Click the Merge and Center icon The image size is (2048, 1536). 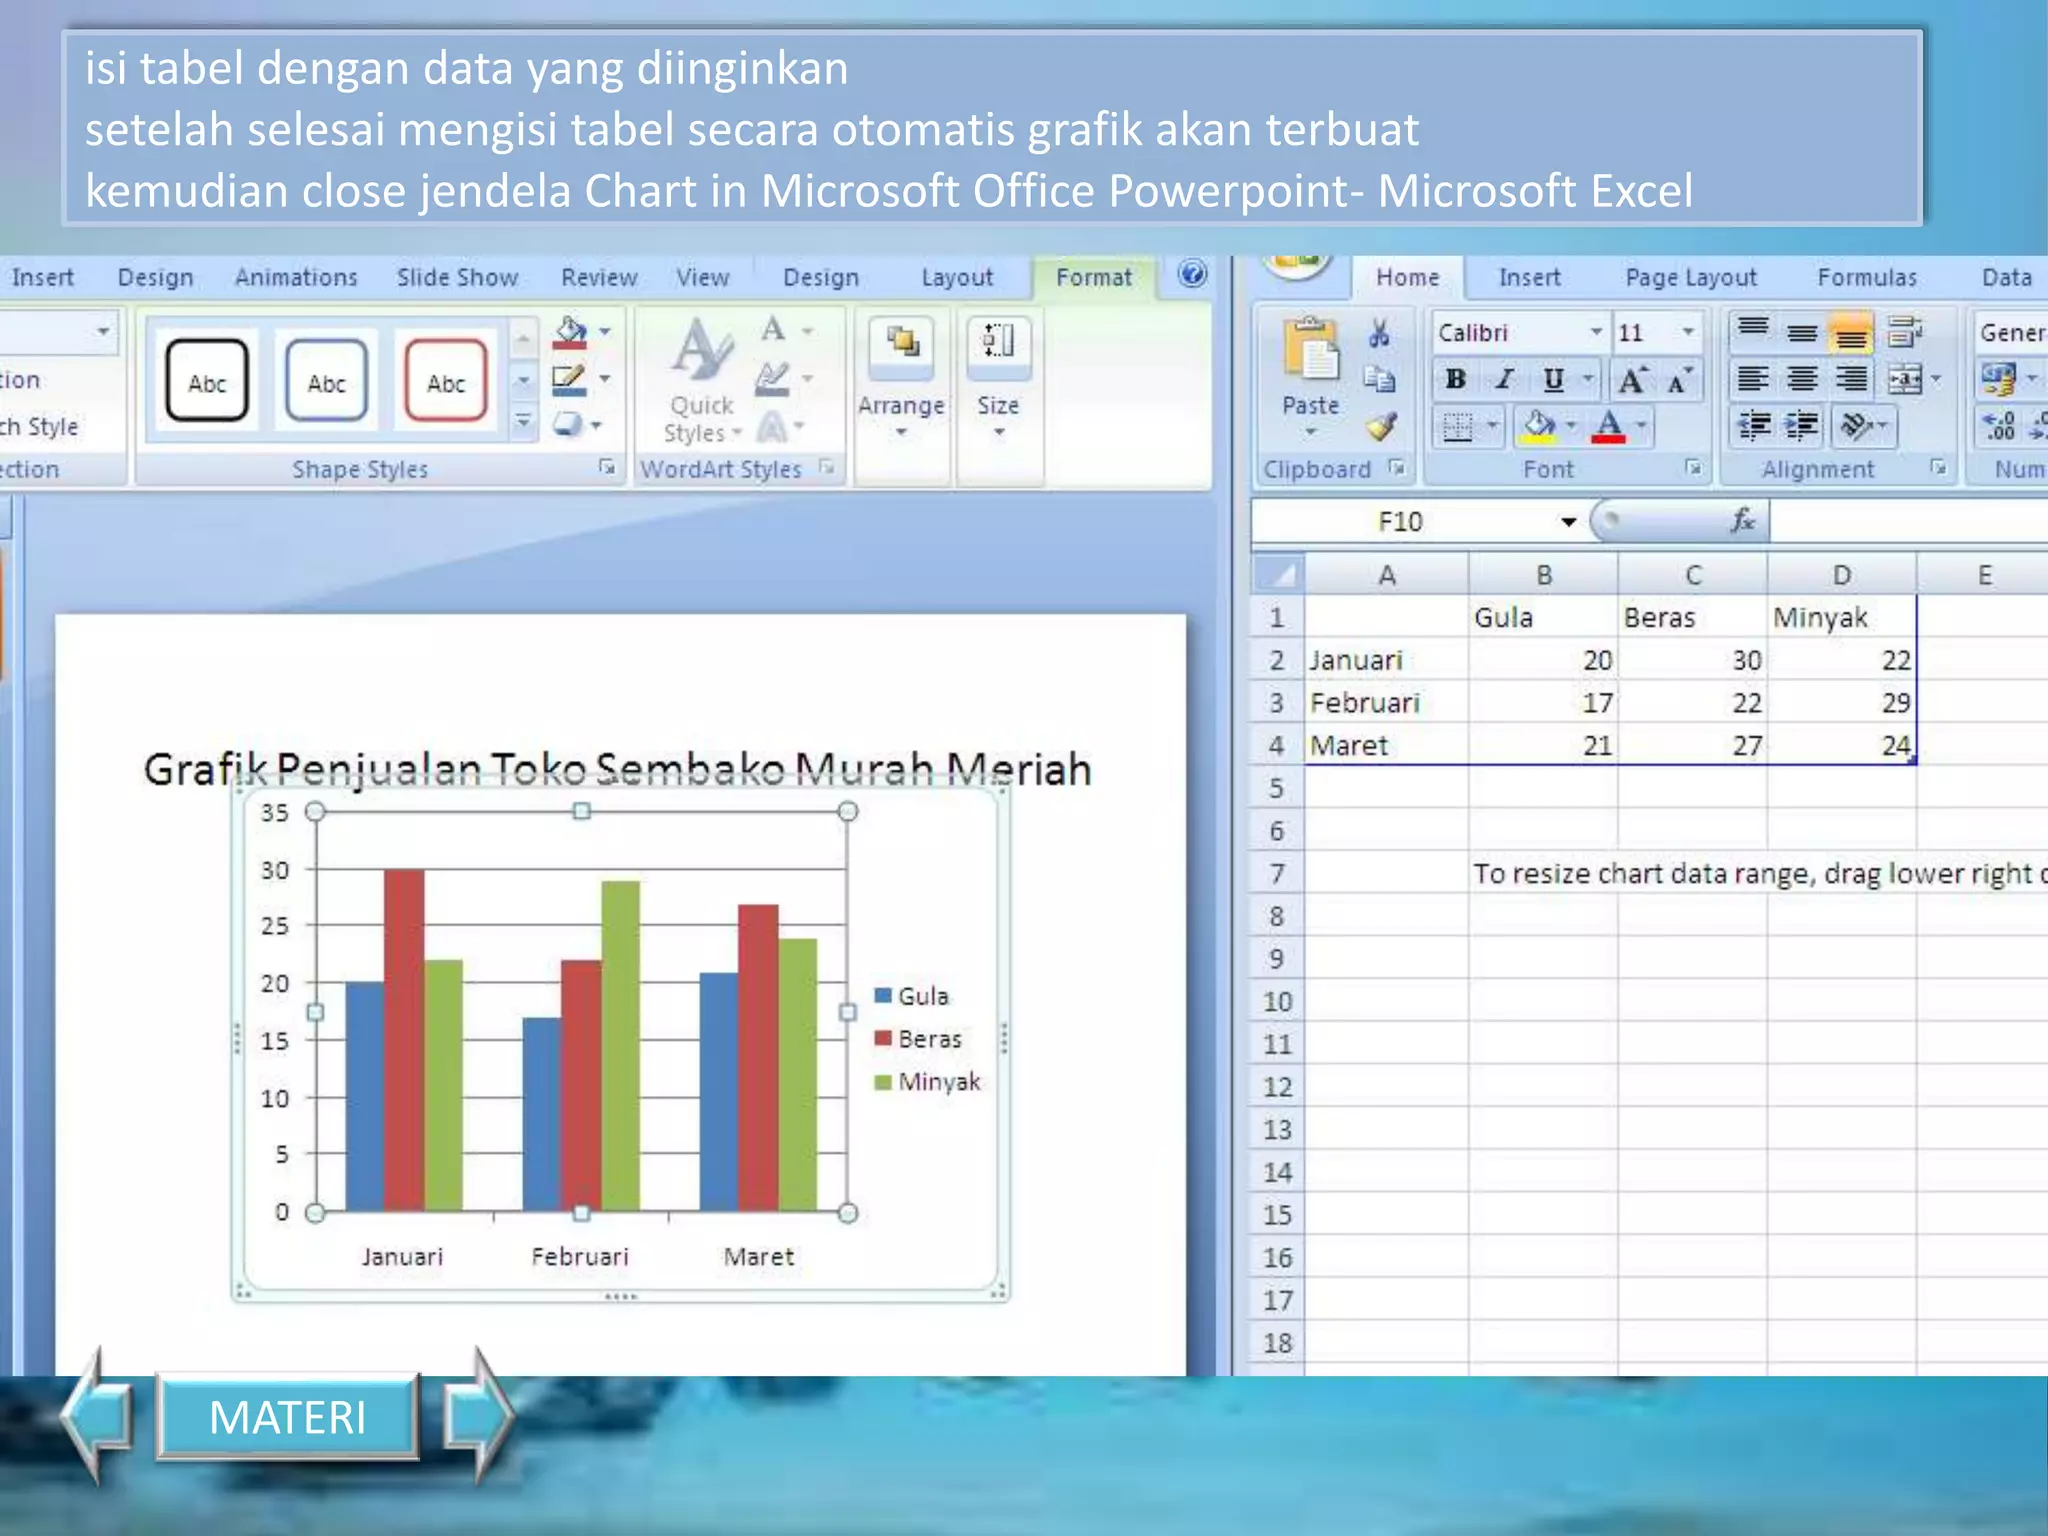click(x=1905, y=380)
